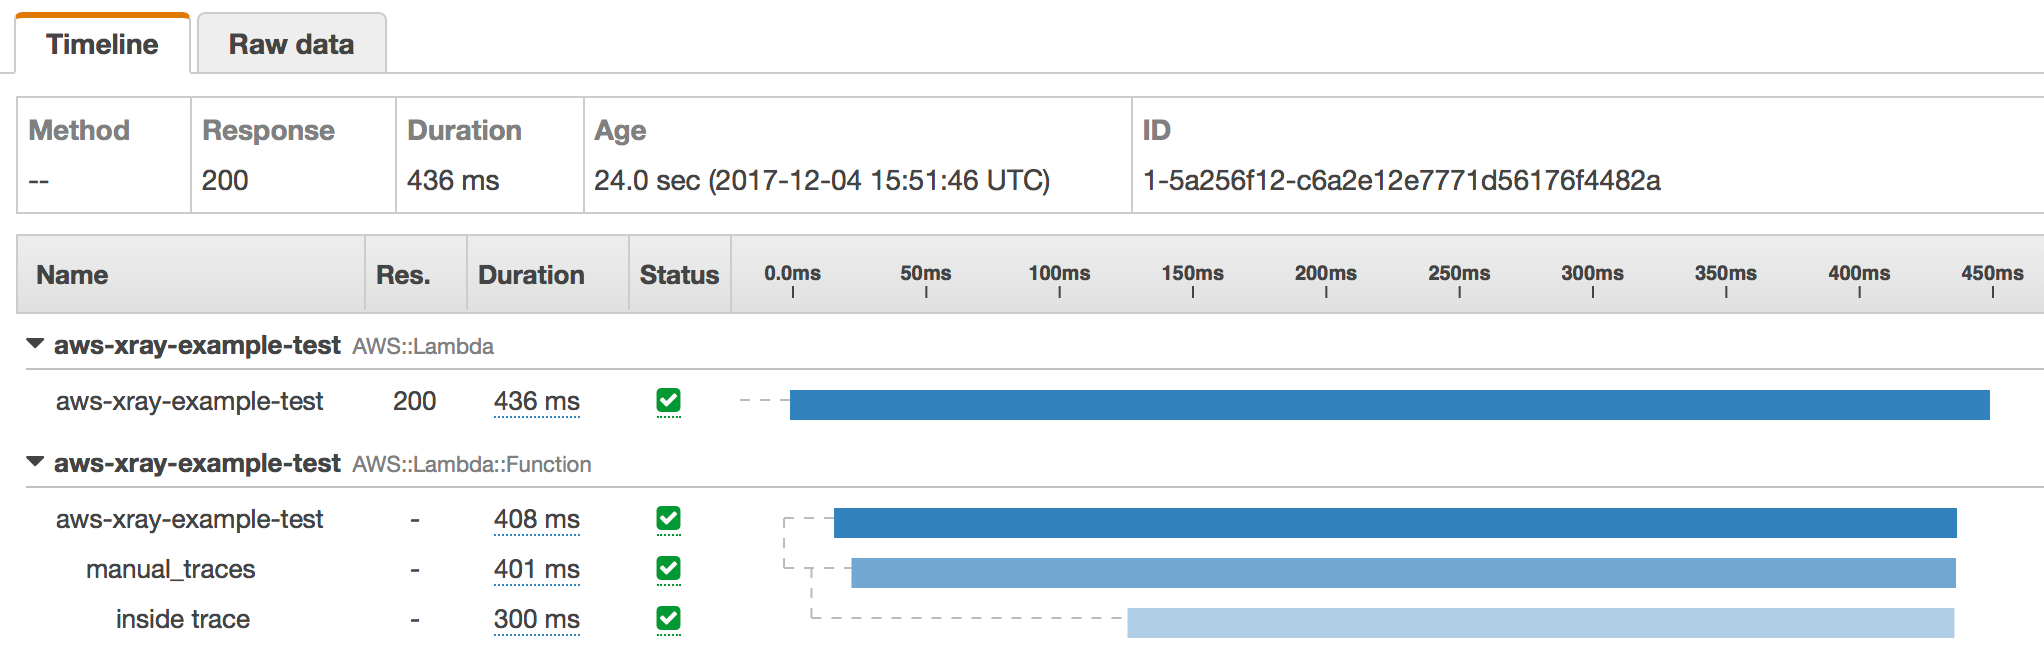This screenshot has height=666, width=2044.
Task: Click the 300 ms duration link
Action: tap(536, 619)
